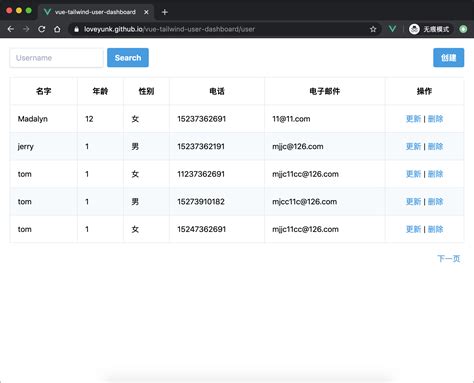Click the 电话 column header
This screenshot has height=383, width=474.
pyautogui.click(x=217, y=91)
